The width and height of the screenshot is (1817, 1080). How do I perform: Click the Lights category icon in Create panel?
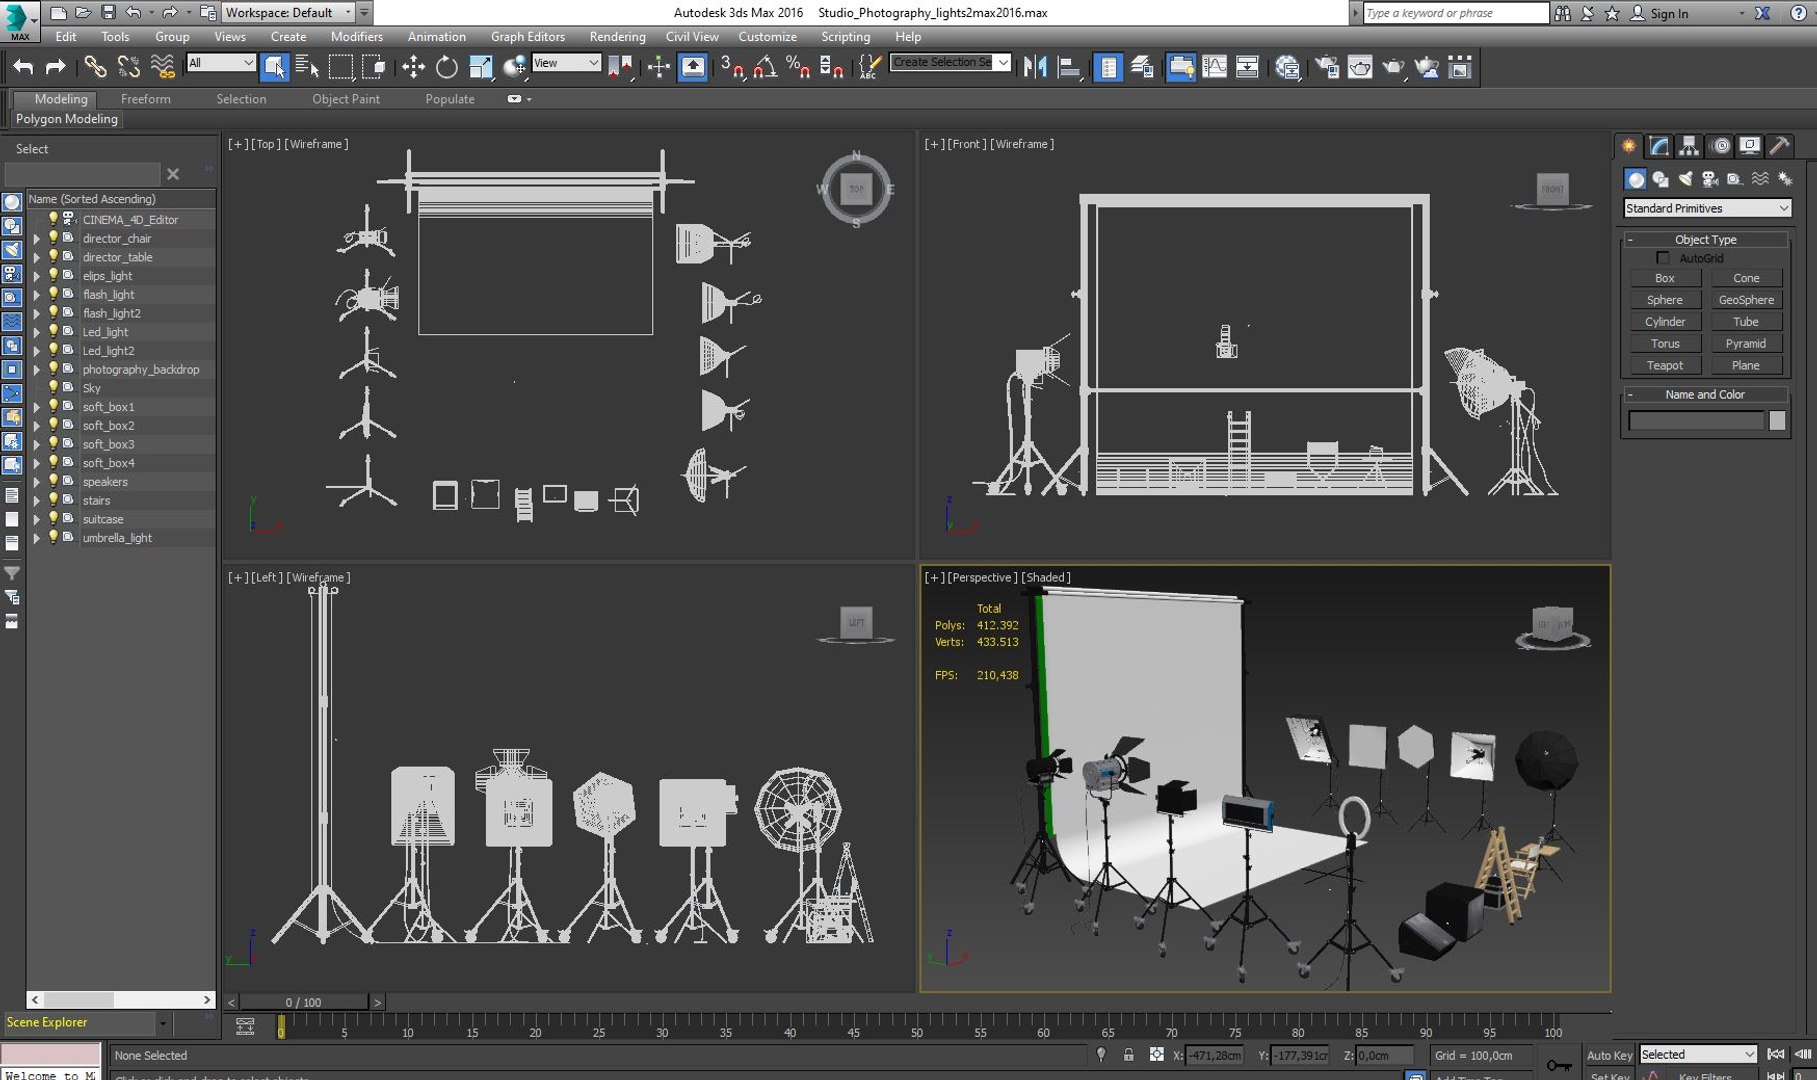click(1685, 179)
